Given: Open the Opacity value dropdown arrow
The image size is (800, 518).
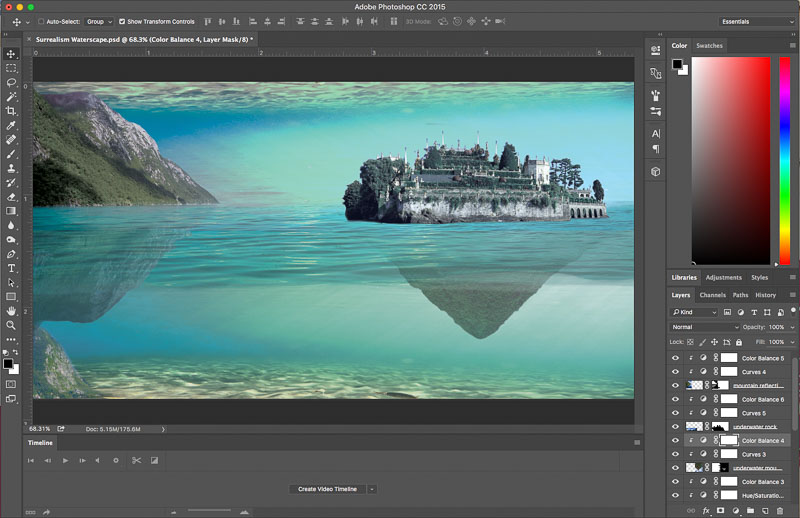Looking at the screenshot, I should click(x=792, y=327).
